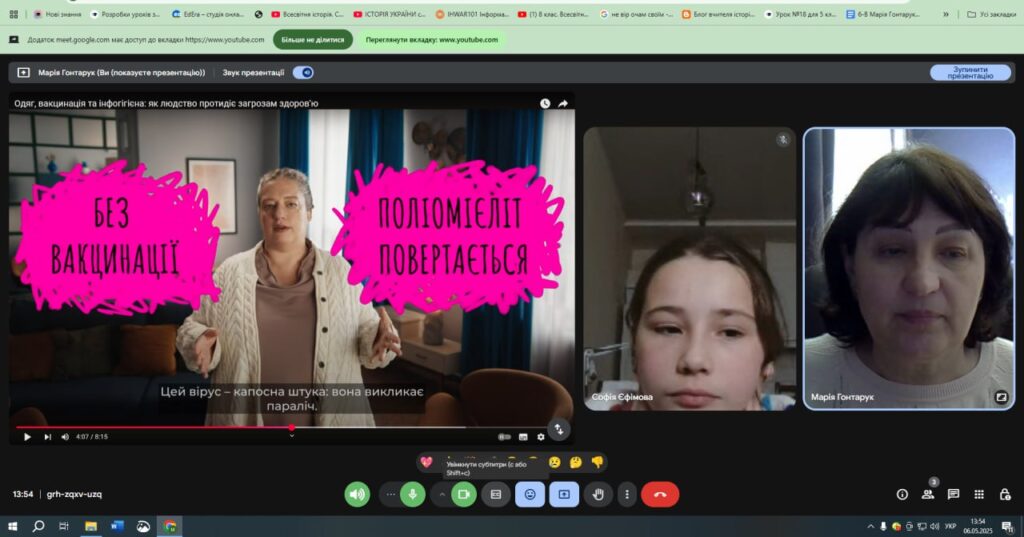
Task: Open the Chrome apps grid shortcut
Action: pos(14,14)
